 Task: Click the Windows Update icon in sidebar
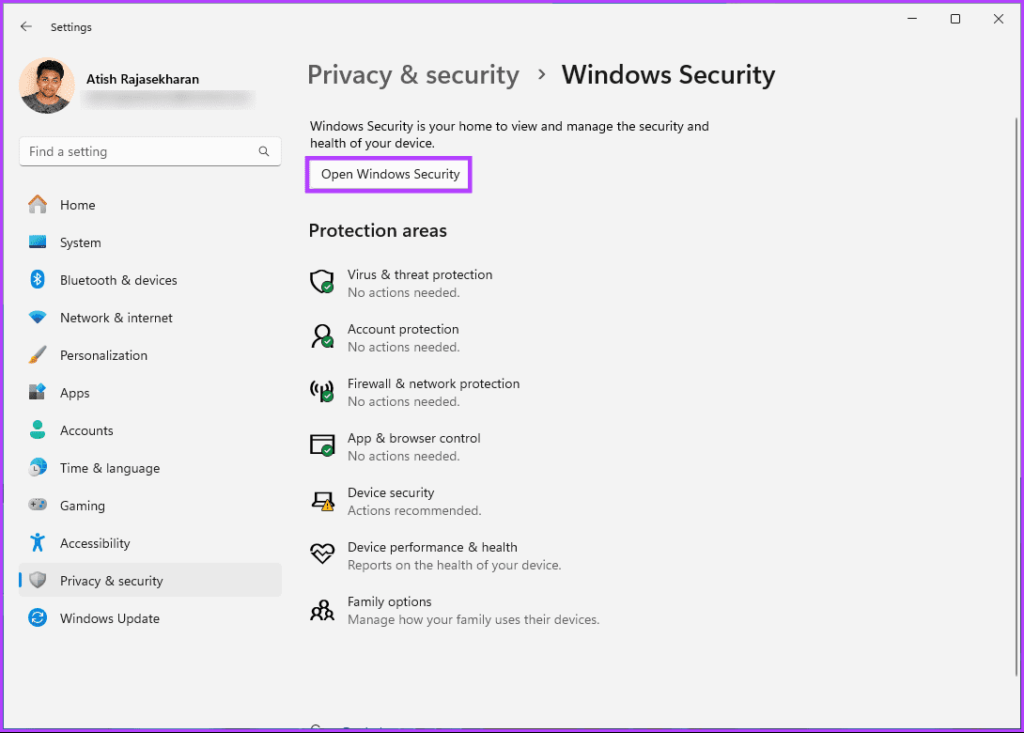37,618
